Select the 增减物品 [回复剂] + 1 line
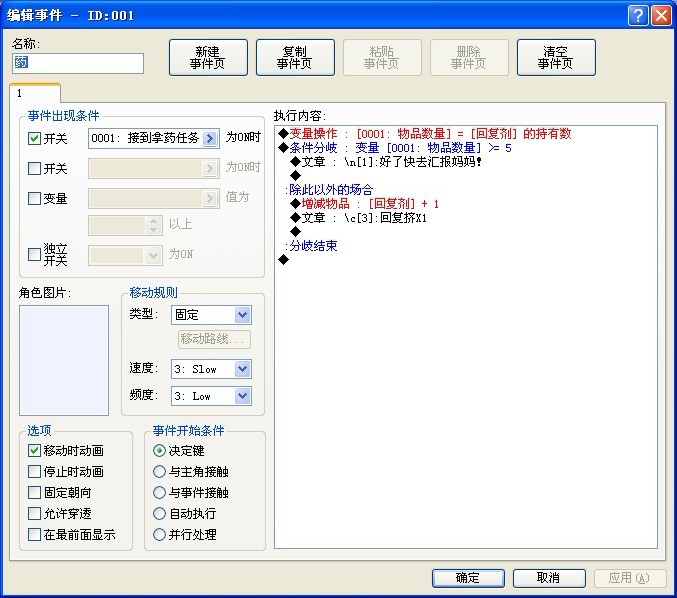Image resolution: width=677 pixels, height=598 pixels. click(x=364, y=204)
